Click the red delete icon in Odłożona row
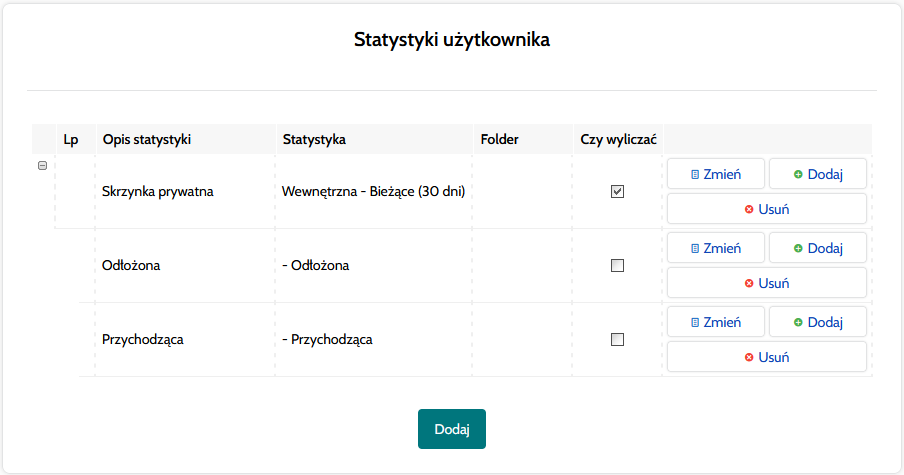 pos(749,283)
